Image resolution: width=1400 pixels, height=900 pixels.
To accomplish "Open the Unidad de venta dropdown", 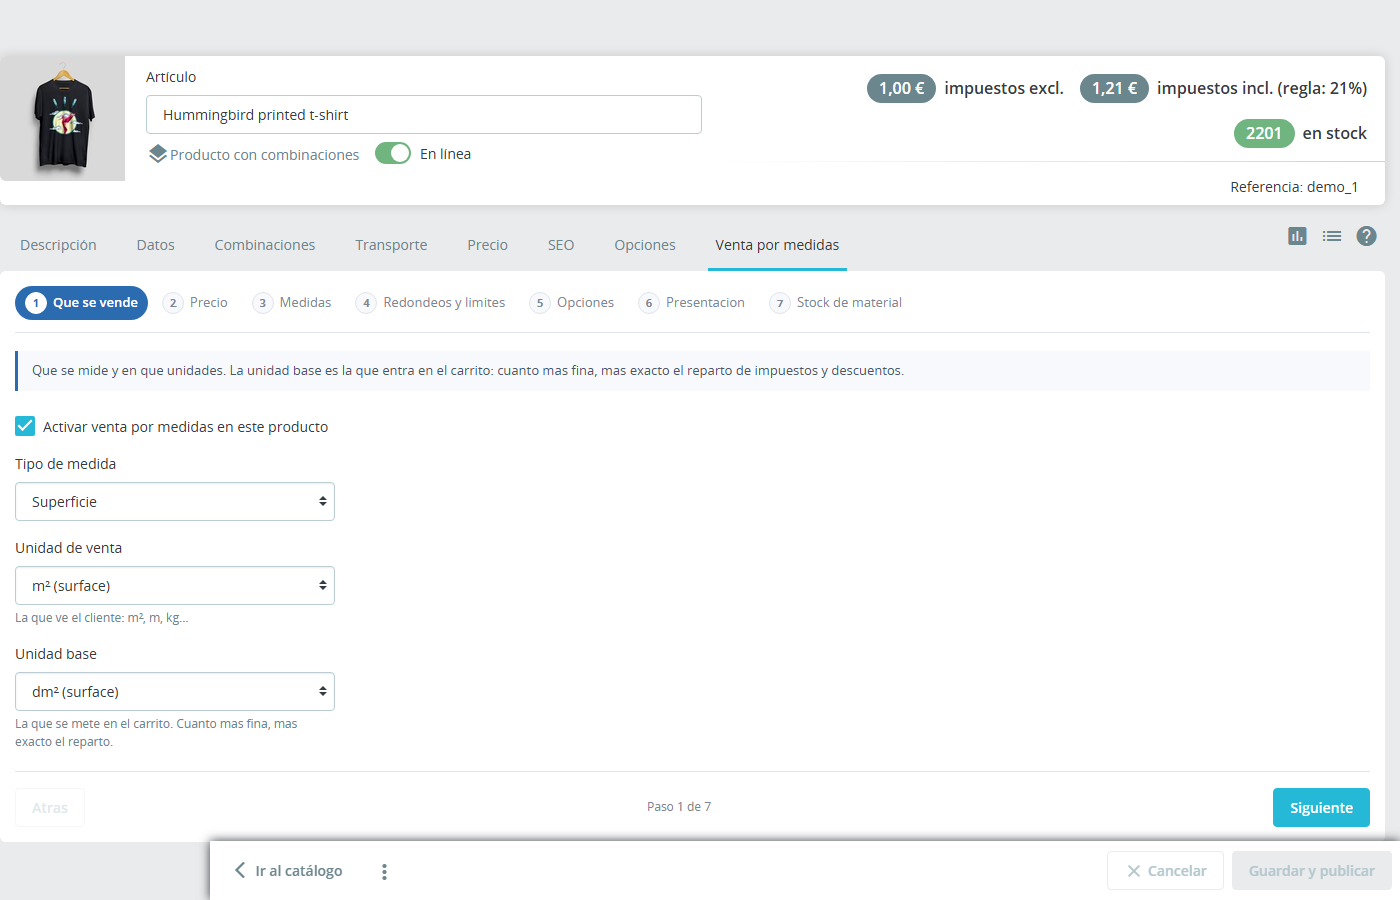I will (175, 586).
